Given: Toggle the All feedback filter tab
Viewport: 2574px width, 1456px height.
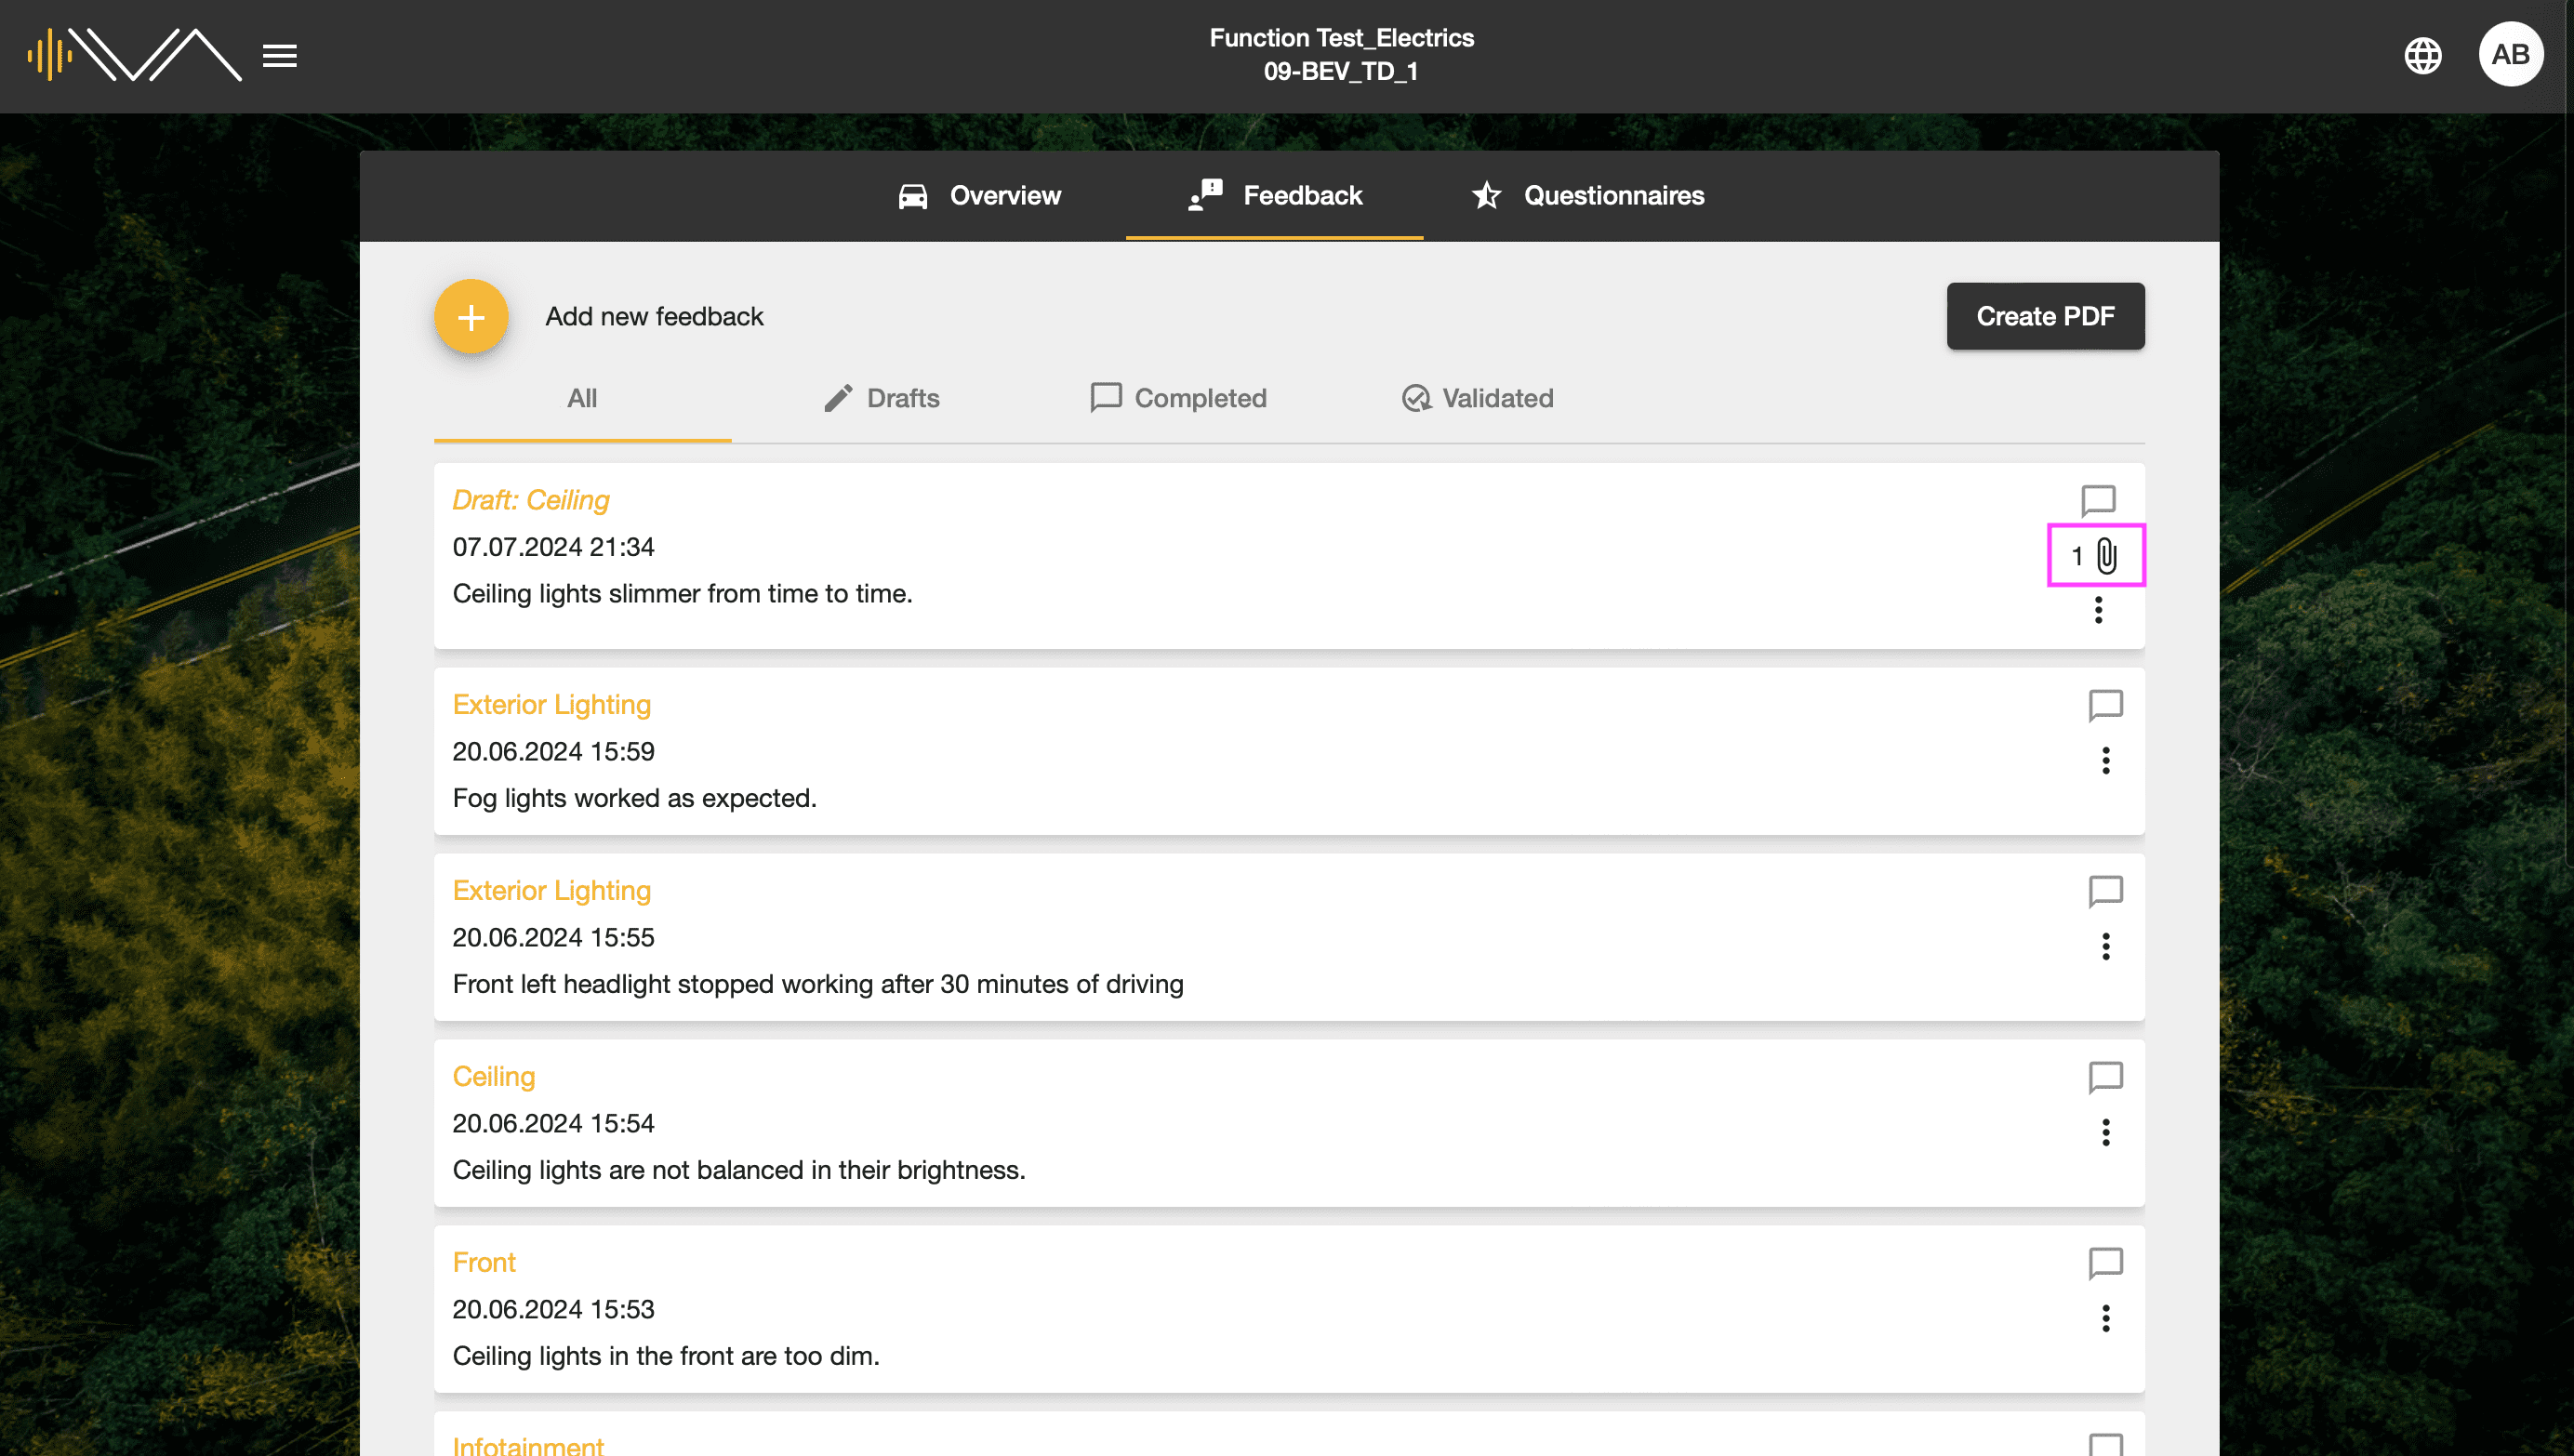Looking at the screenshot, I should [581, 398].
